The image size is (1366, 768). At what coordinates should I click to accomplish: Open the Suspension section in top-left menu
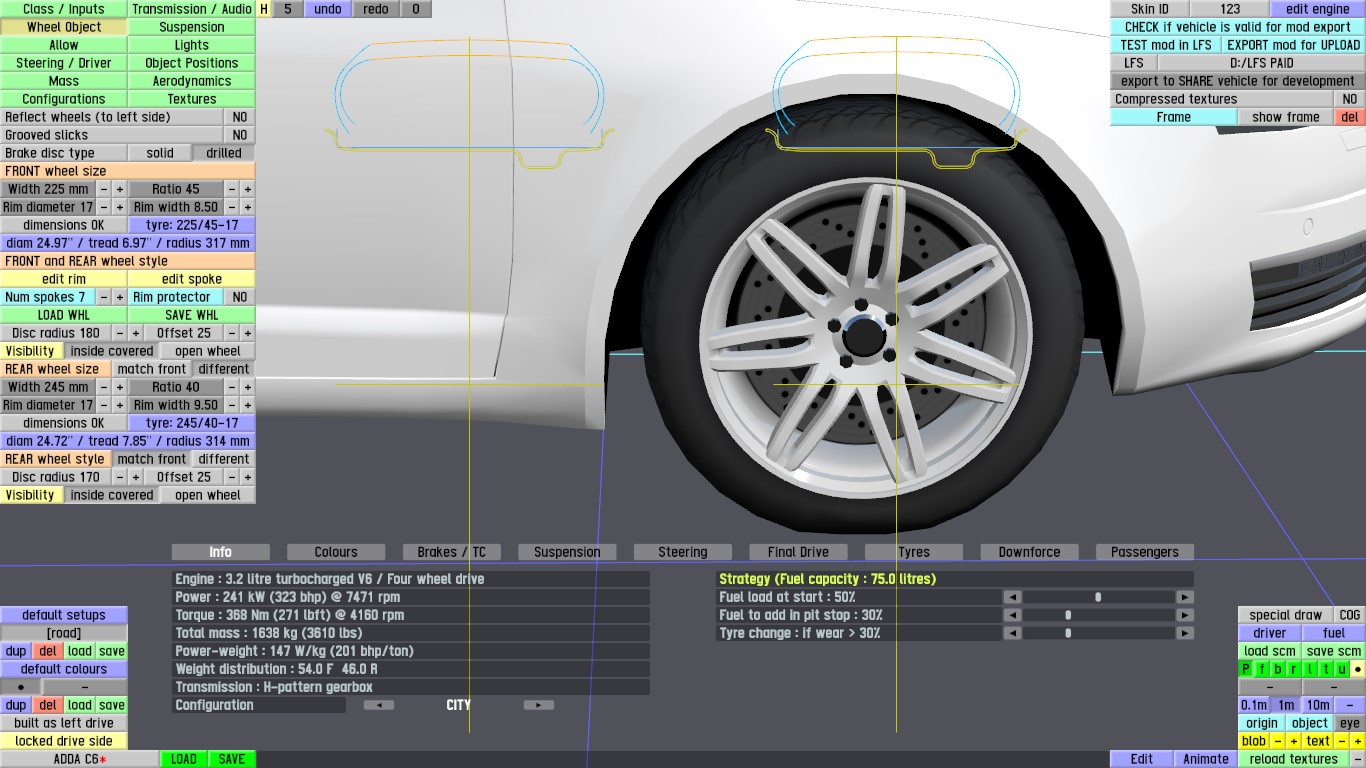192,27
